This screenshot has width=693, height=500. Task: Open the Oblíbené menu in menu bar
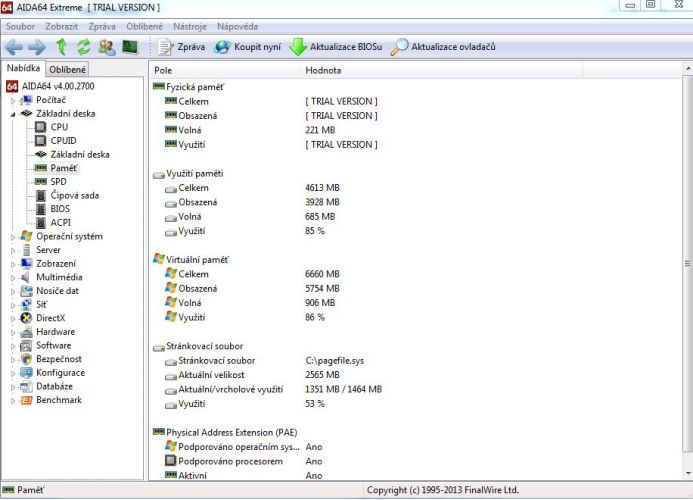coord(145,27)
